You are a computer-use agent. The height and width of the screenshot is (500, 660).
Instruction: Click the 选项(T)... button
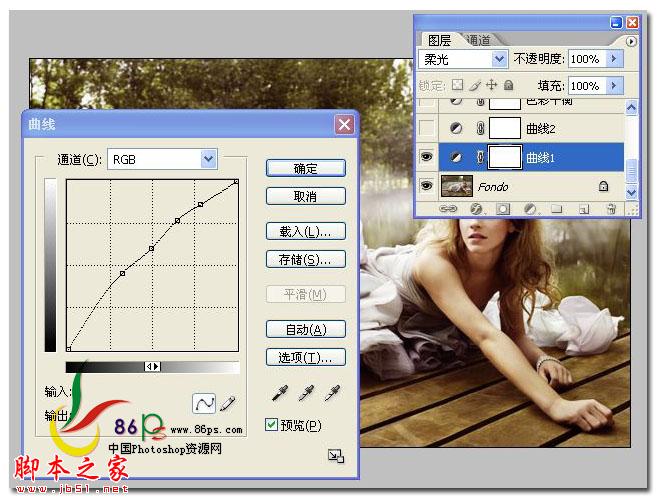pyautogui.click(x=306, y=357)
